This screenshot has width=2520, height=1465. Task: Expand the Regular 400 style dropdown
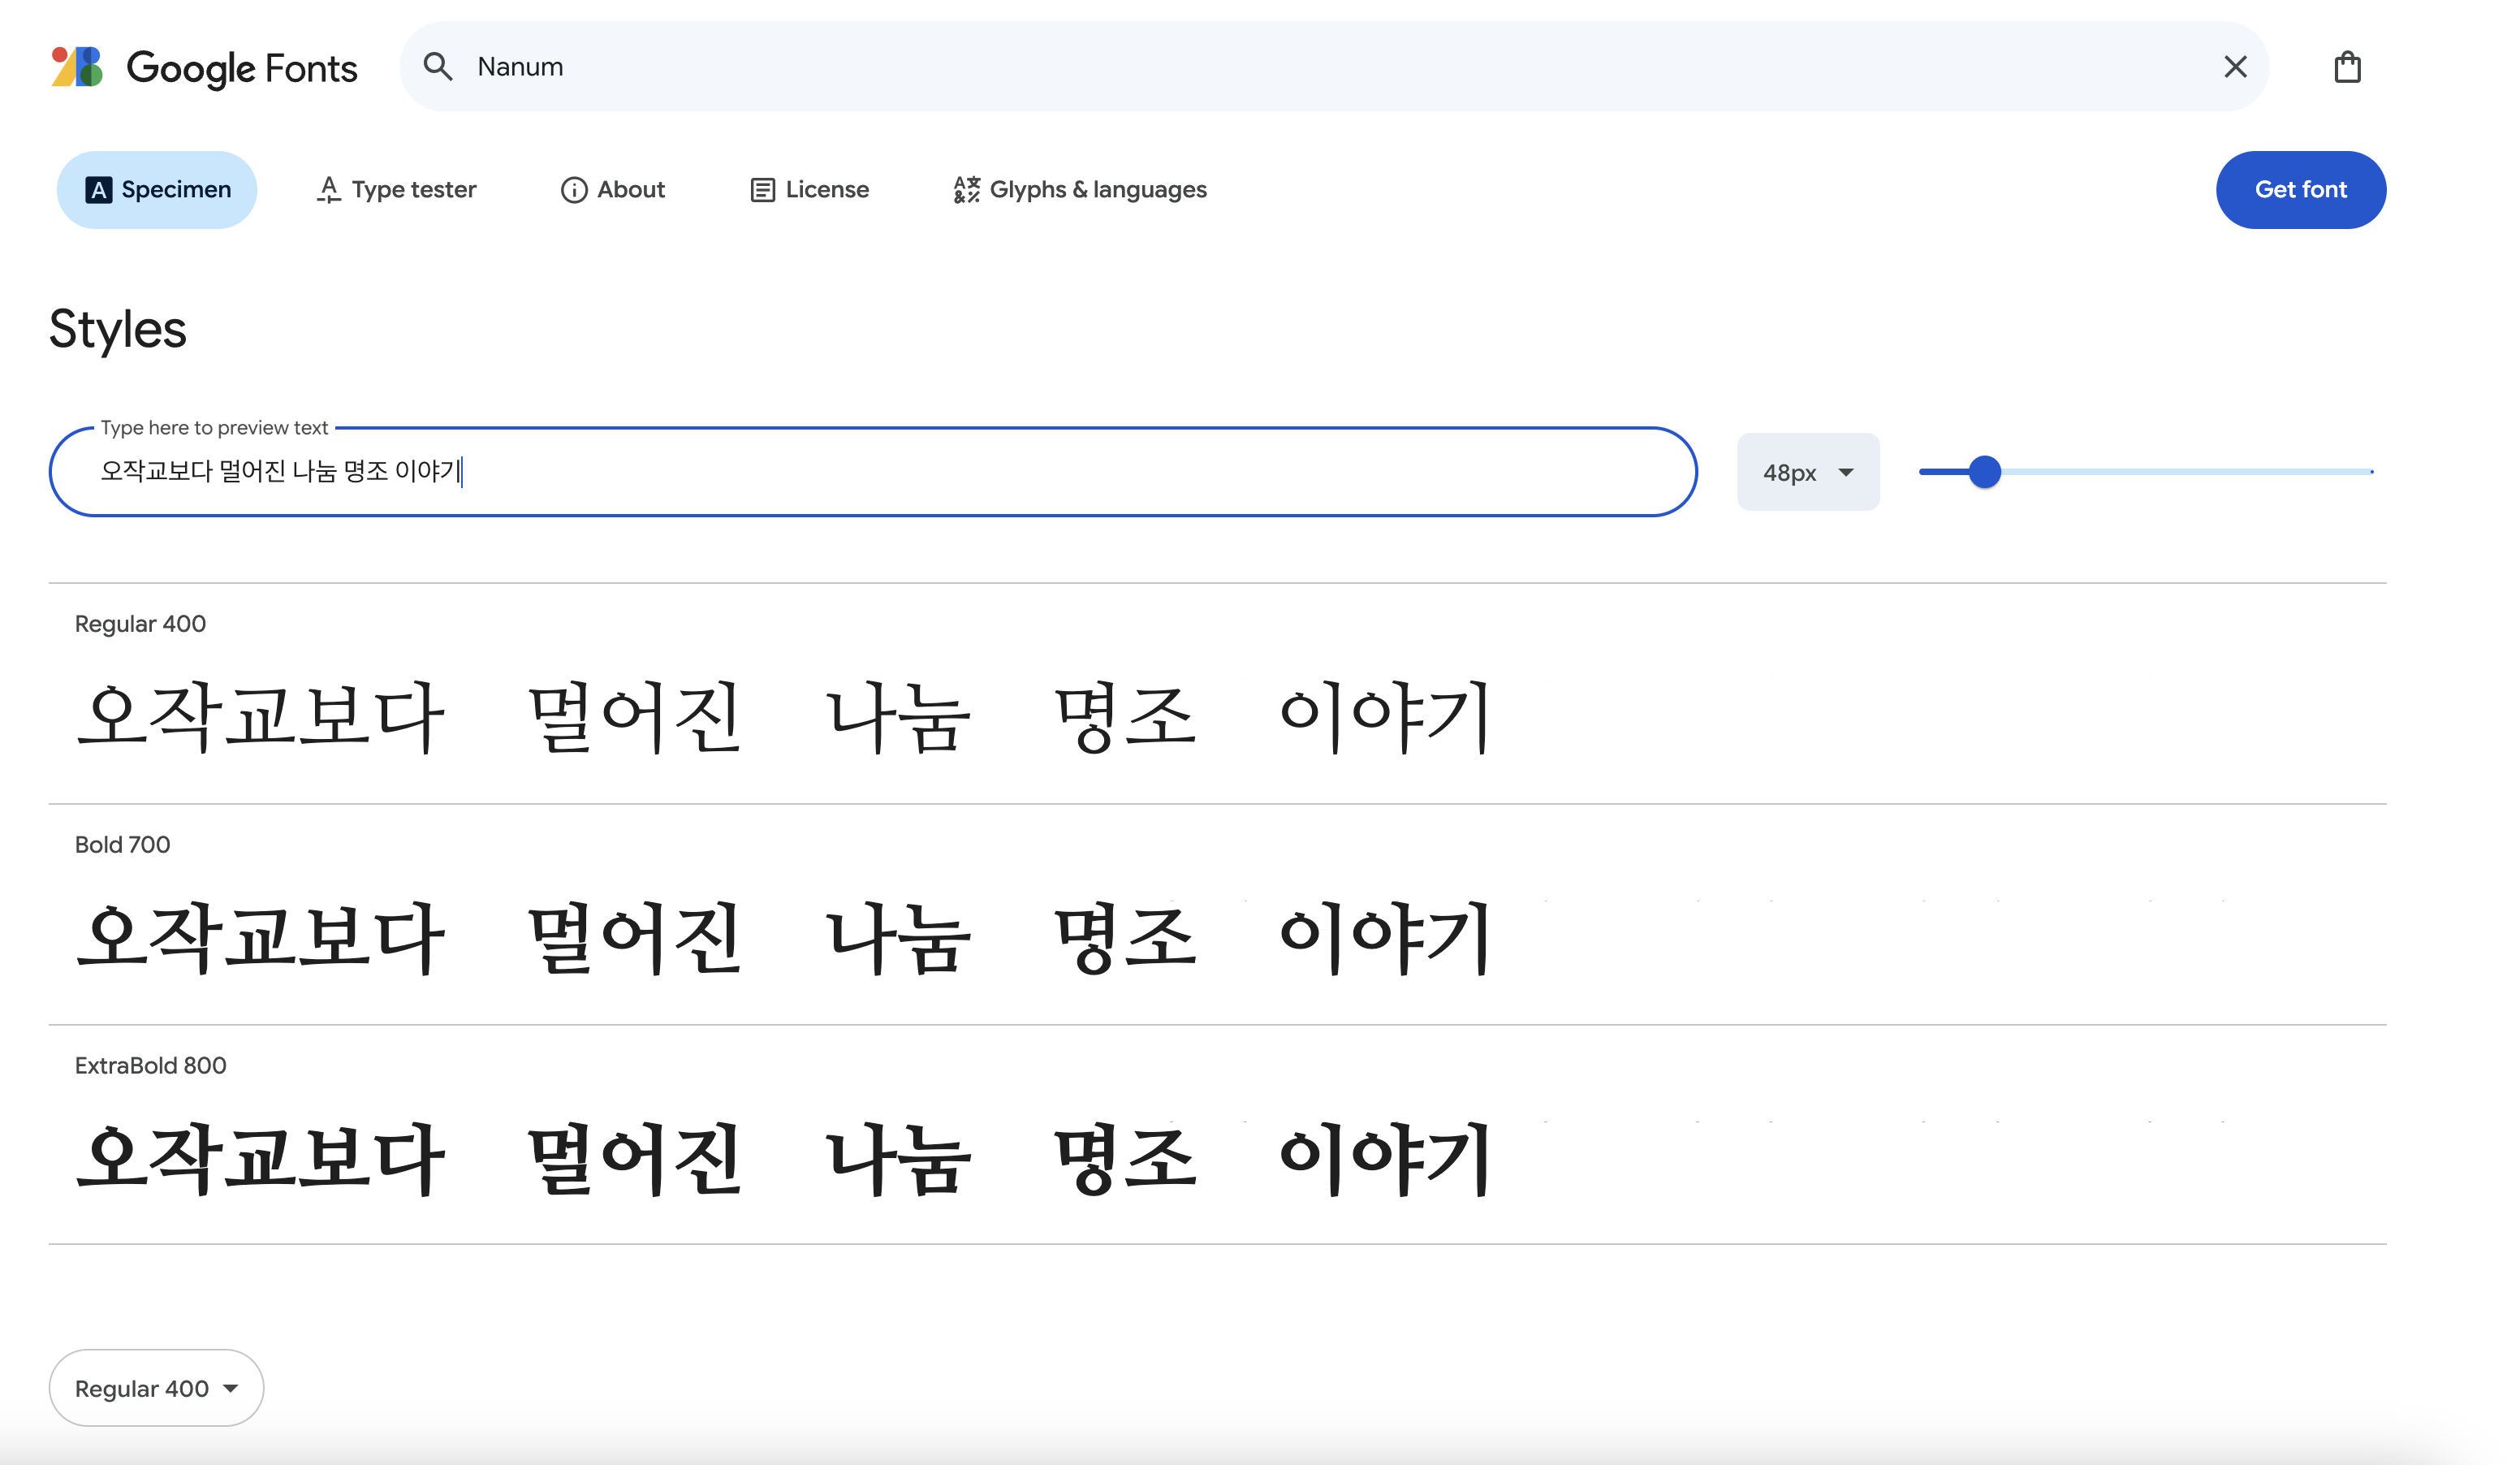pos(156,1388)
